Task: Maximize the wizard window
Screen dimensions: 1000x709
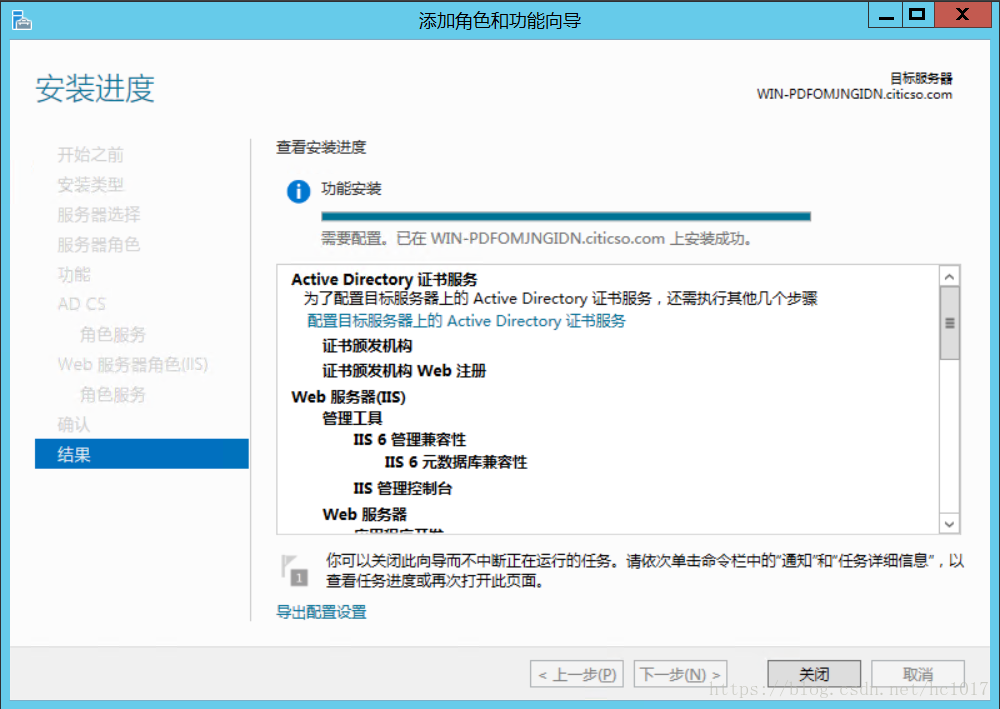Action: pos(917,14)
